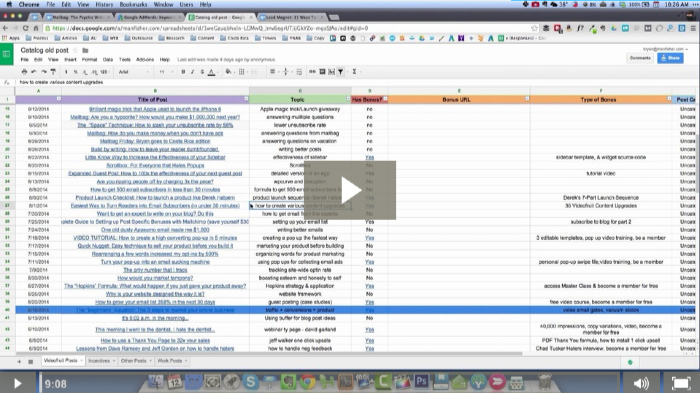This screenshot has width=700, height=393.
Task: Star the Catalog old post document
Action: (x=75, y=50)
